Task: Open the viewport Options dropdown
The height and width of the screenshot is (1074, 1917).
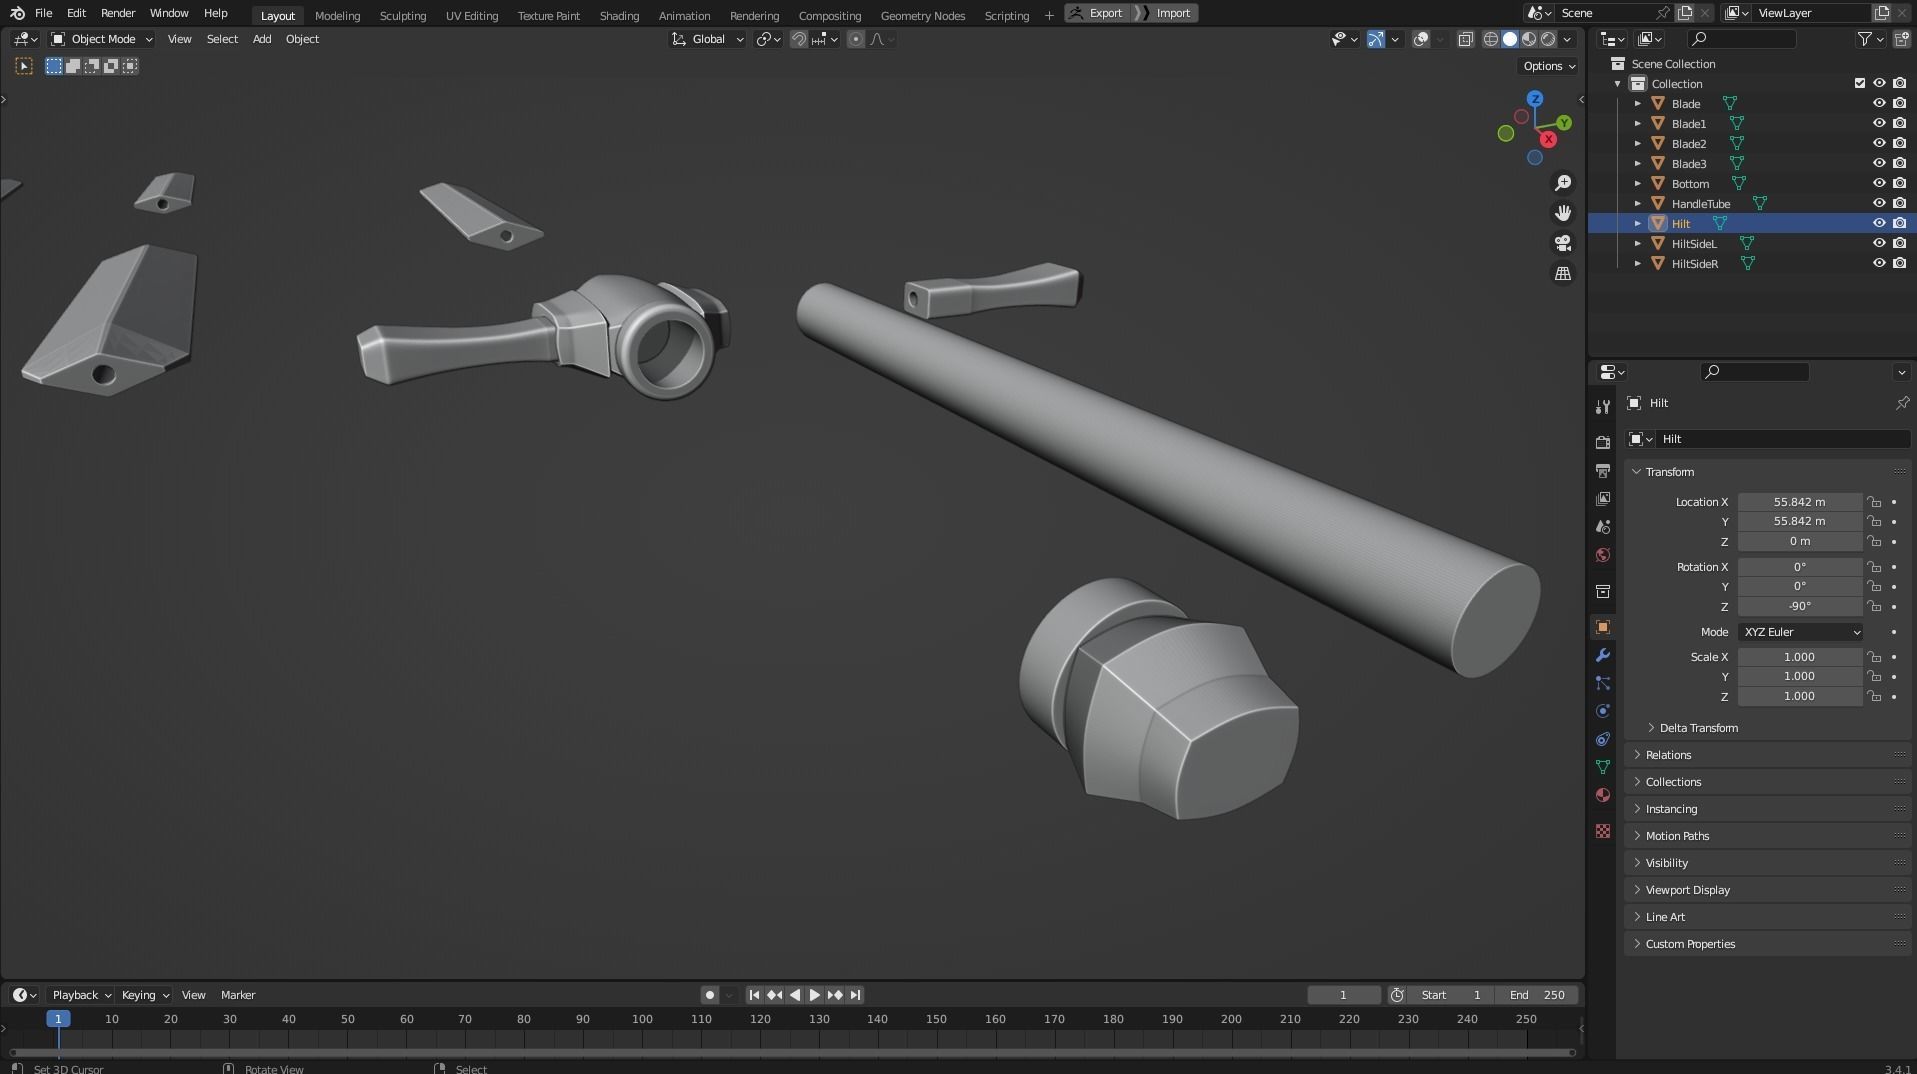Action: tap(1548, 66)
